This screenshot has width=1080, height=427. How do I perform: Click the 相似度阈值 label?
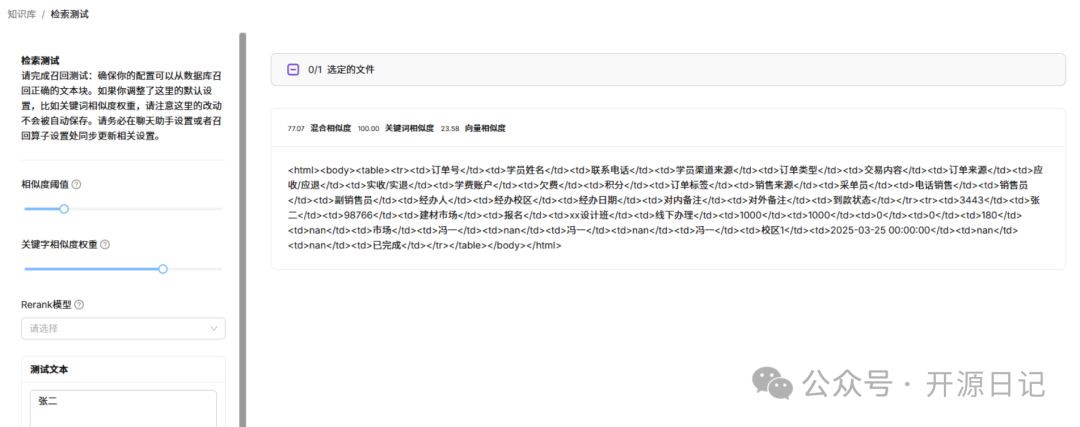tap(45, 185)
